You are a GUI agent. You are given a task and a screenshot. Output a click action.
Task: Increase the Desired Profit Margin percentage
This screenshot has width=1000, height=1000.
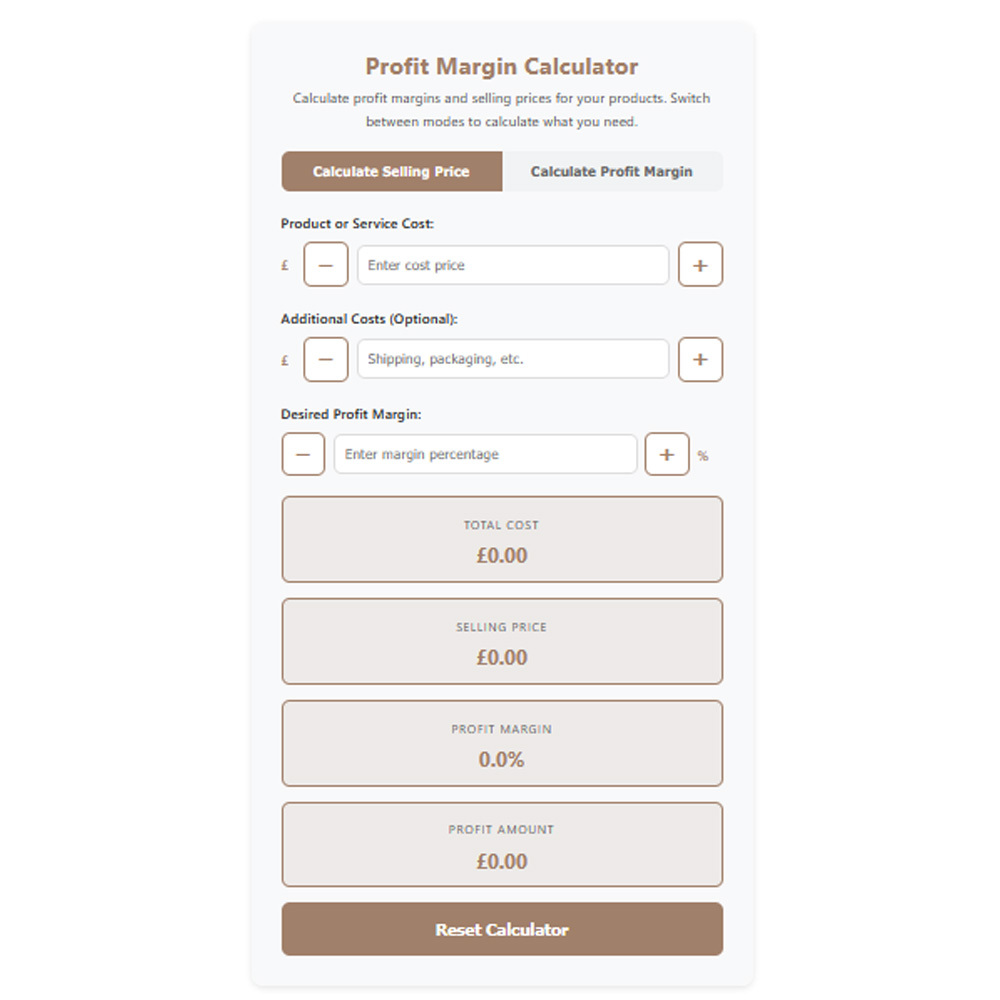[x=667, y=454]
